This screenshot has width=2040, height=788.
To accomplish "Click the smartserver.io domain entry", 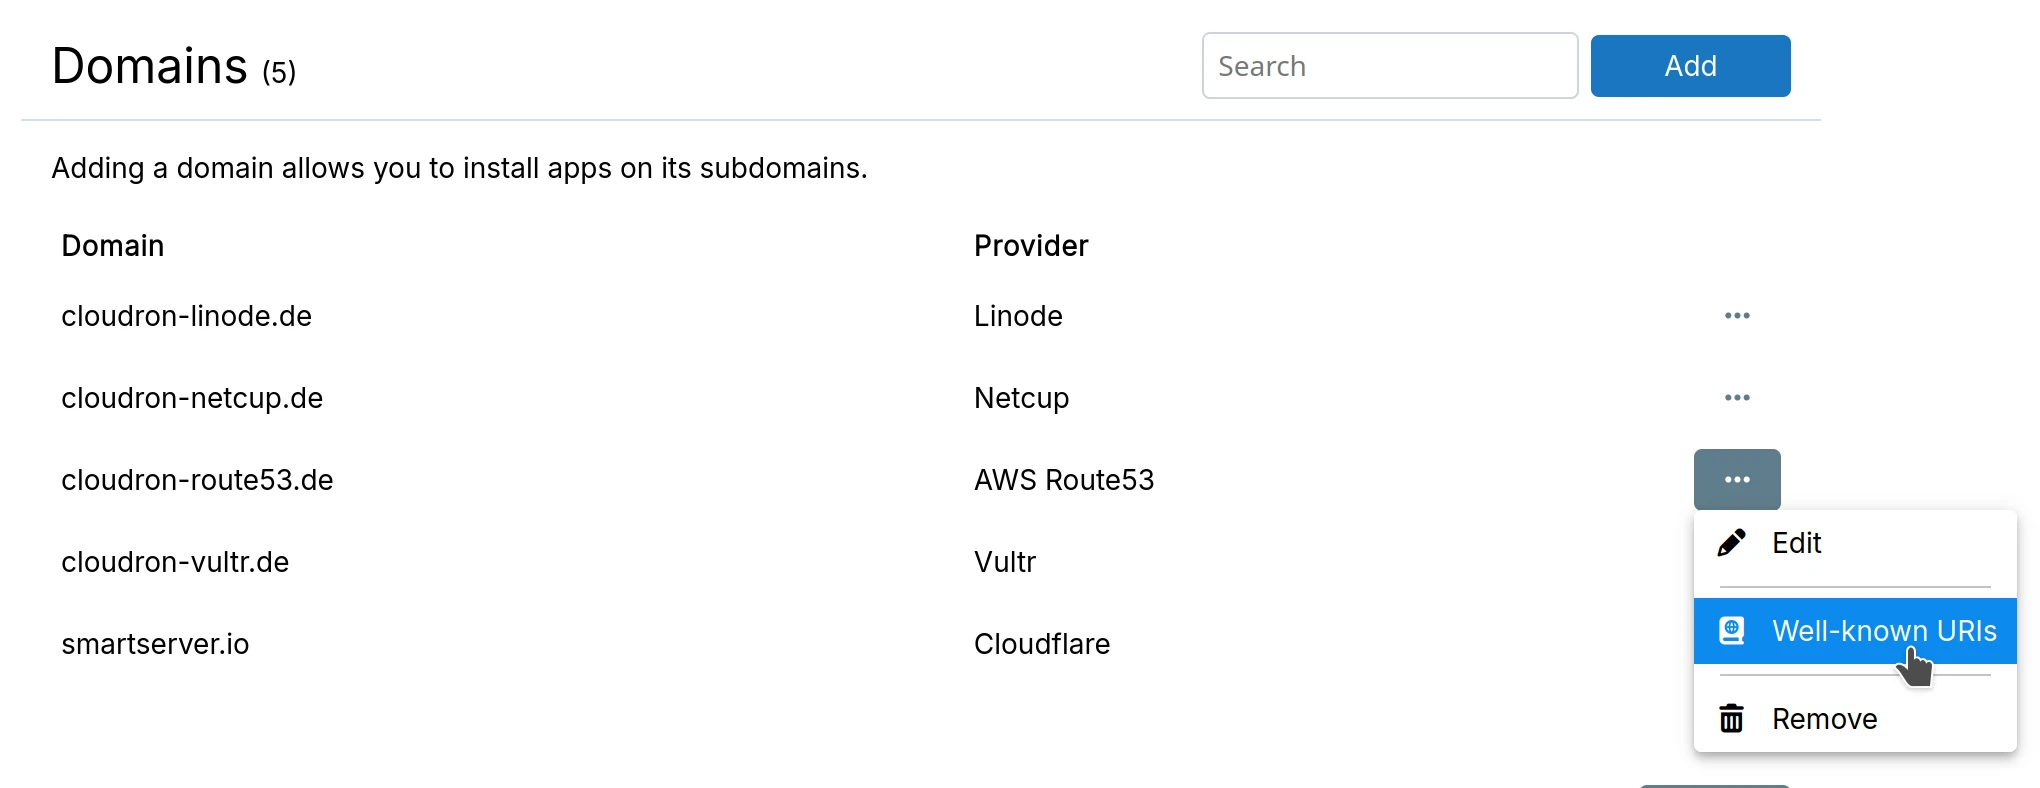I will (155, 644).
